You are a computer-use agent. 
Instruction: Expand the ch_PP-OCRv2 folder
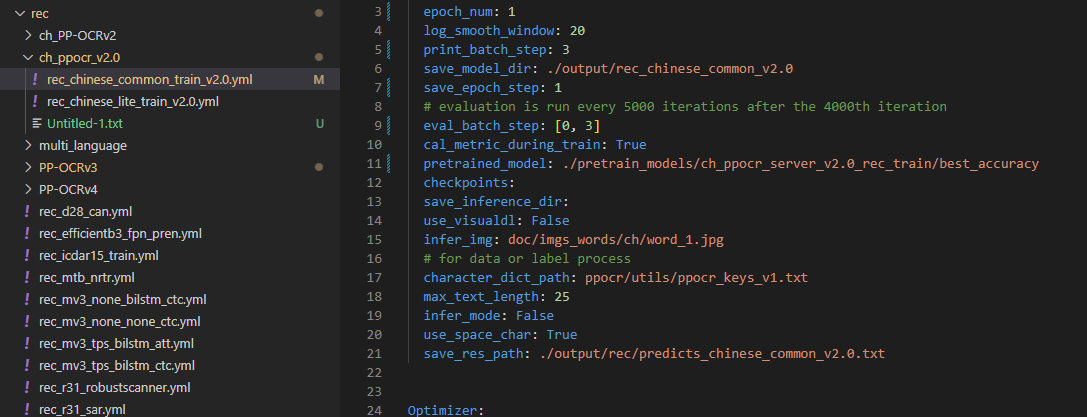click(x=27, y=36)
